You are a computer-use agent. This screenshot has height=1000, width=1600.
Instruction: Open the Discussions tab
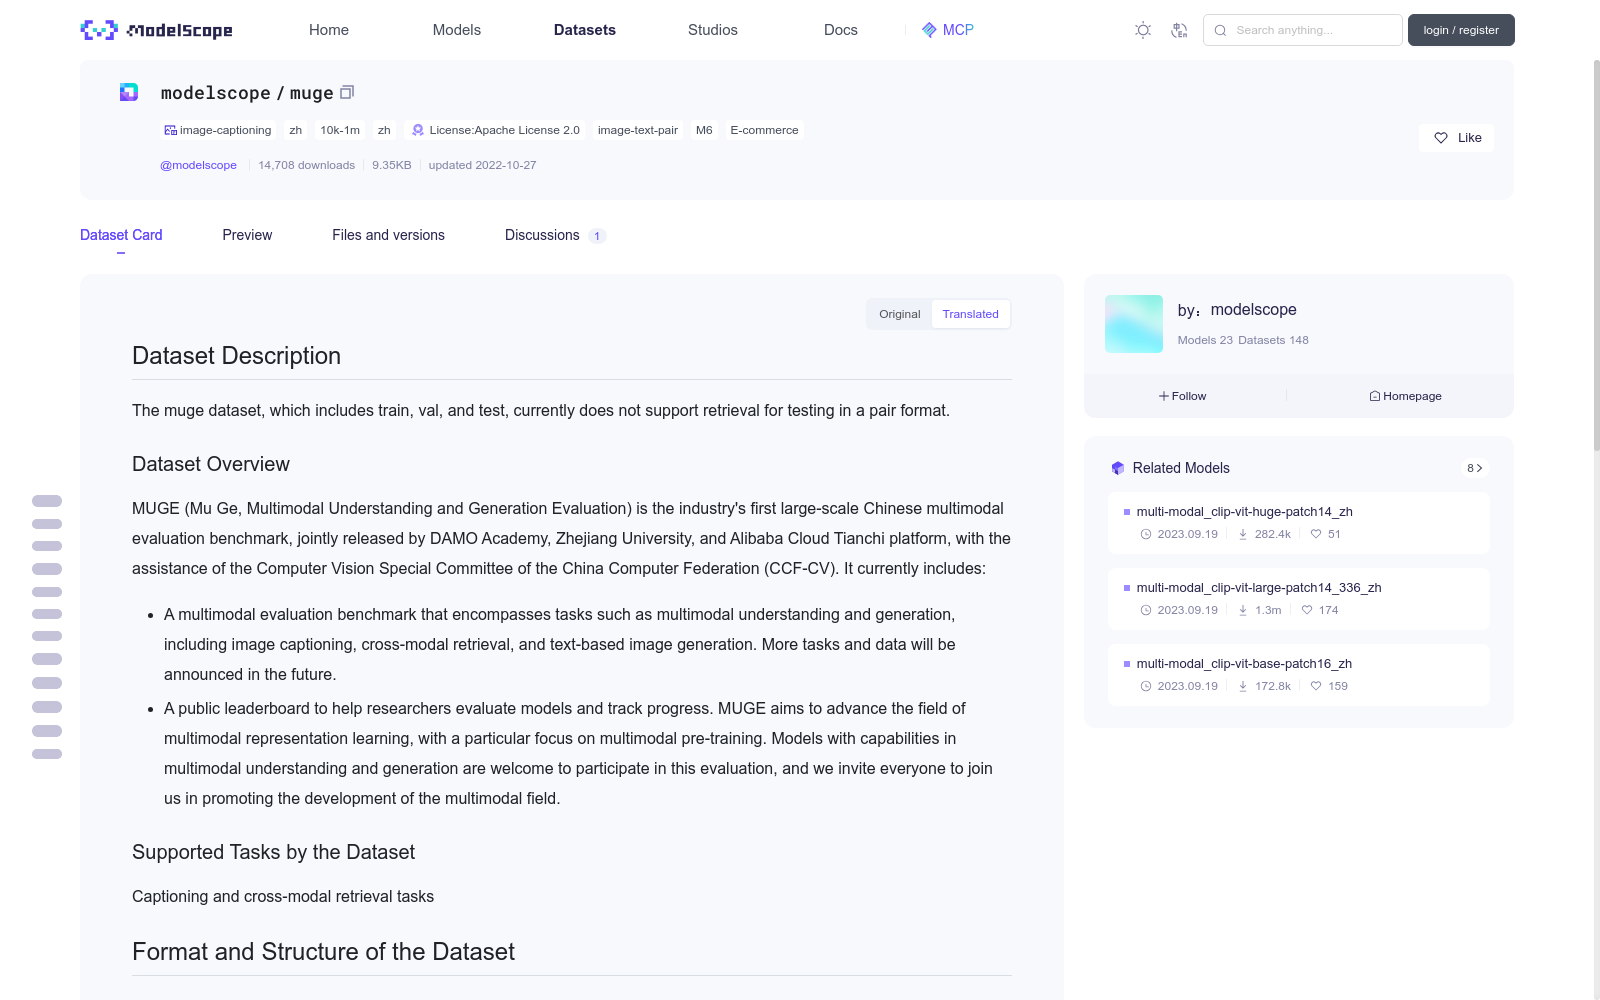click(555, 235)
